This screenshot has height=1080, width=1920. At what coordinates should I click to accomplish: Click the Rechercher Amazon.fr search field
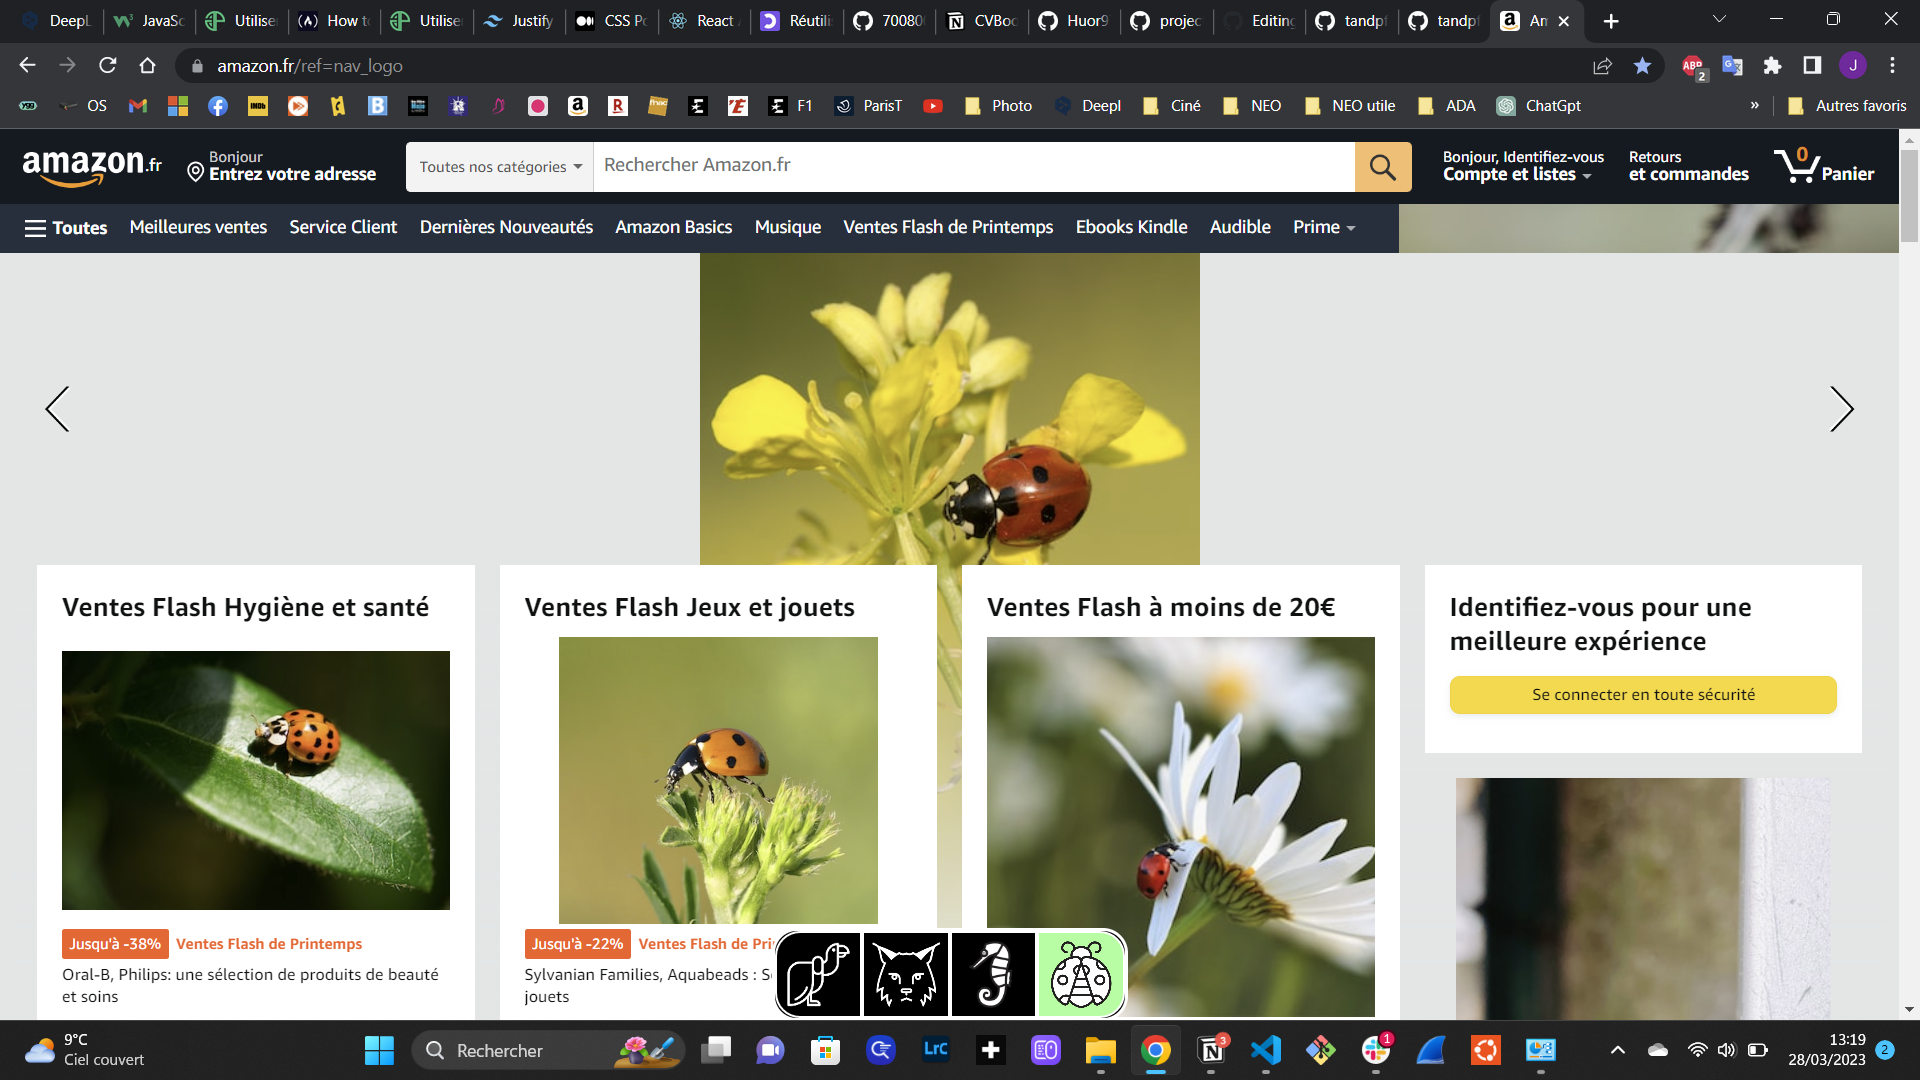coord(973,166)
